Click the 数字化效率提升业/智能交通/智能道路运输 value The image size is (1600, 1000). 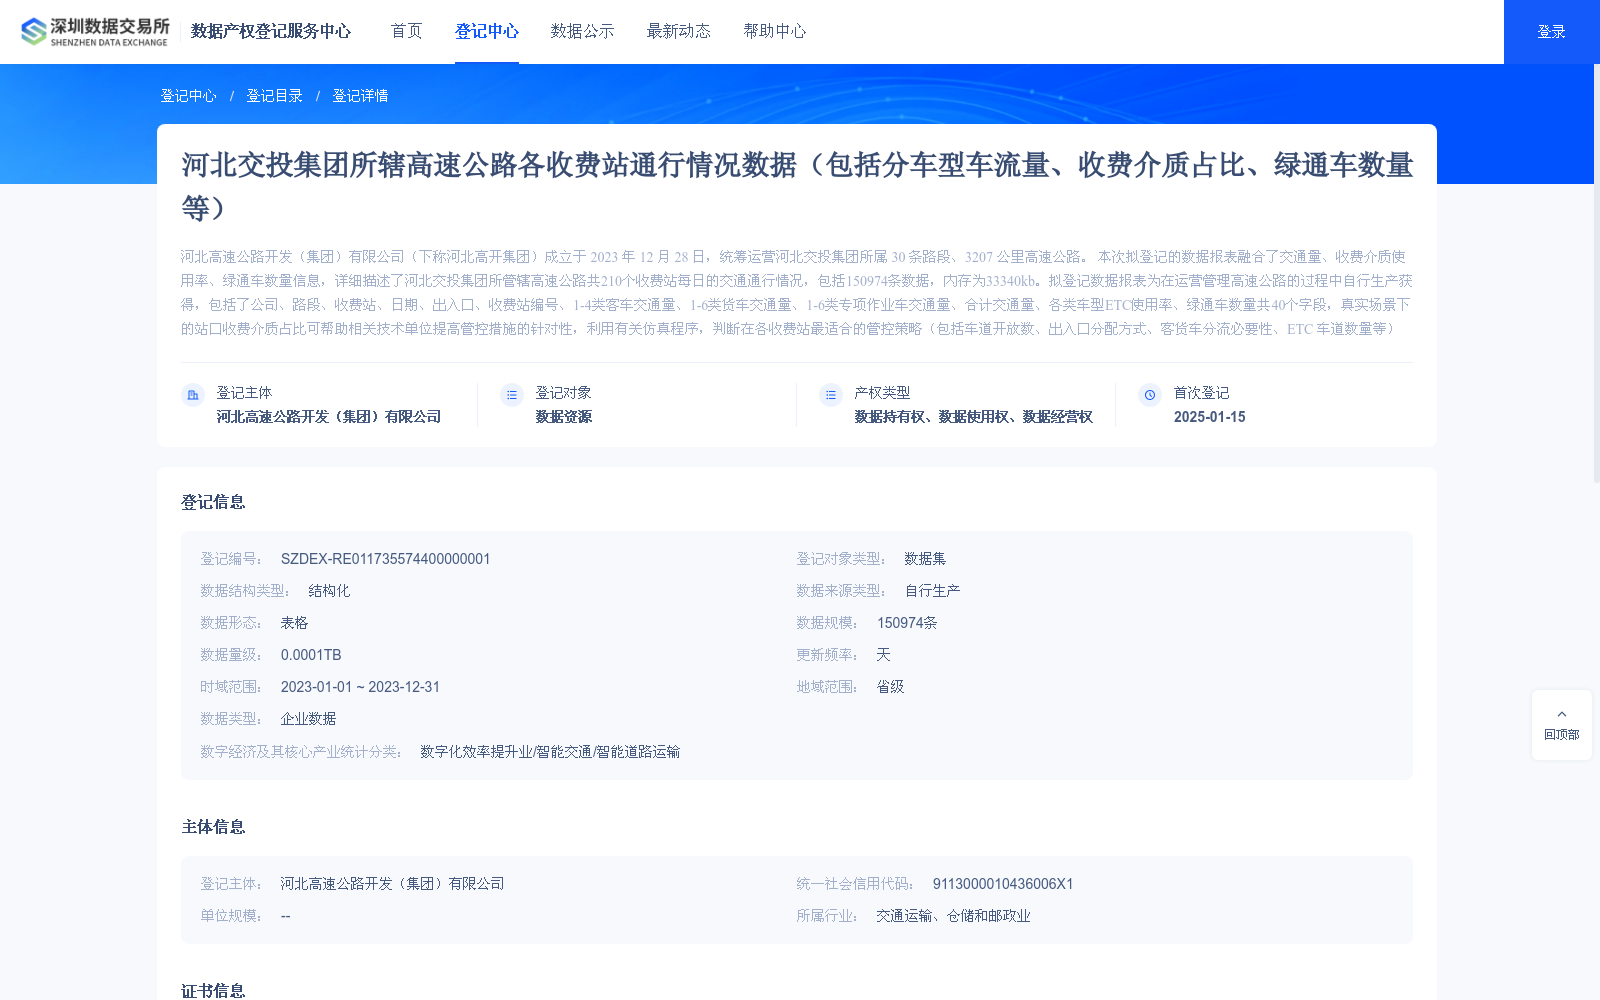(x=550, y=752)
